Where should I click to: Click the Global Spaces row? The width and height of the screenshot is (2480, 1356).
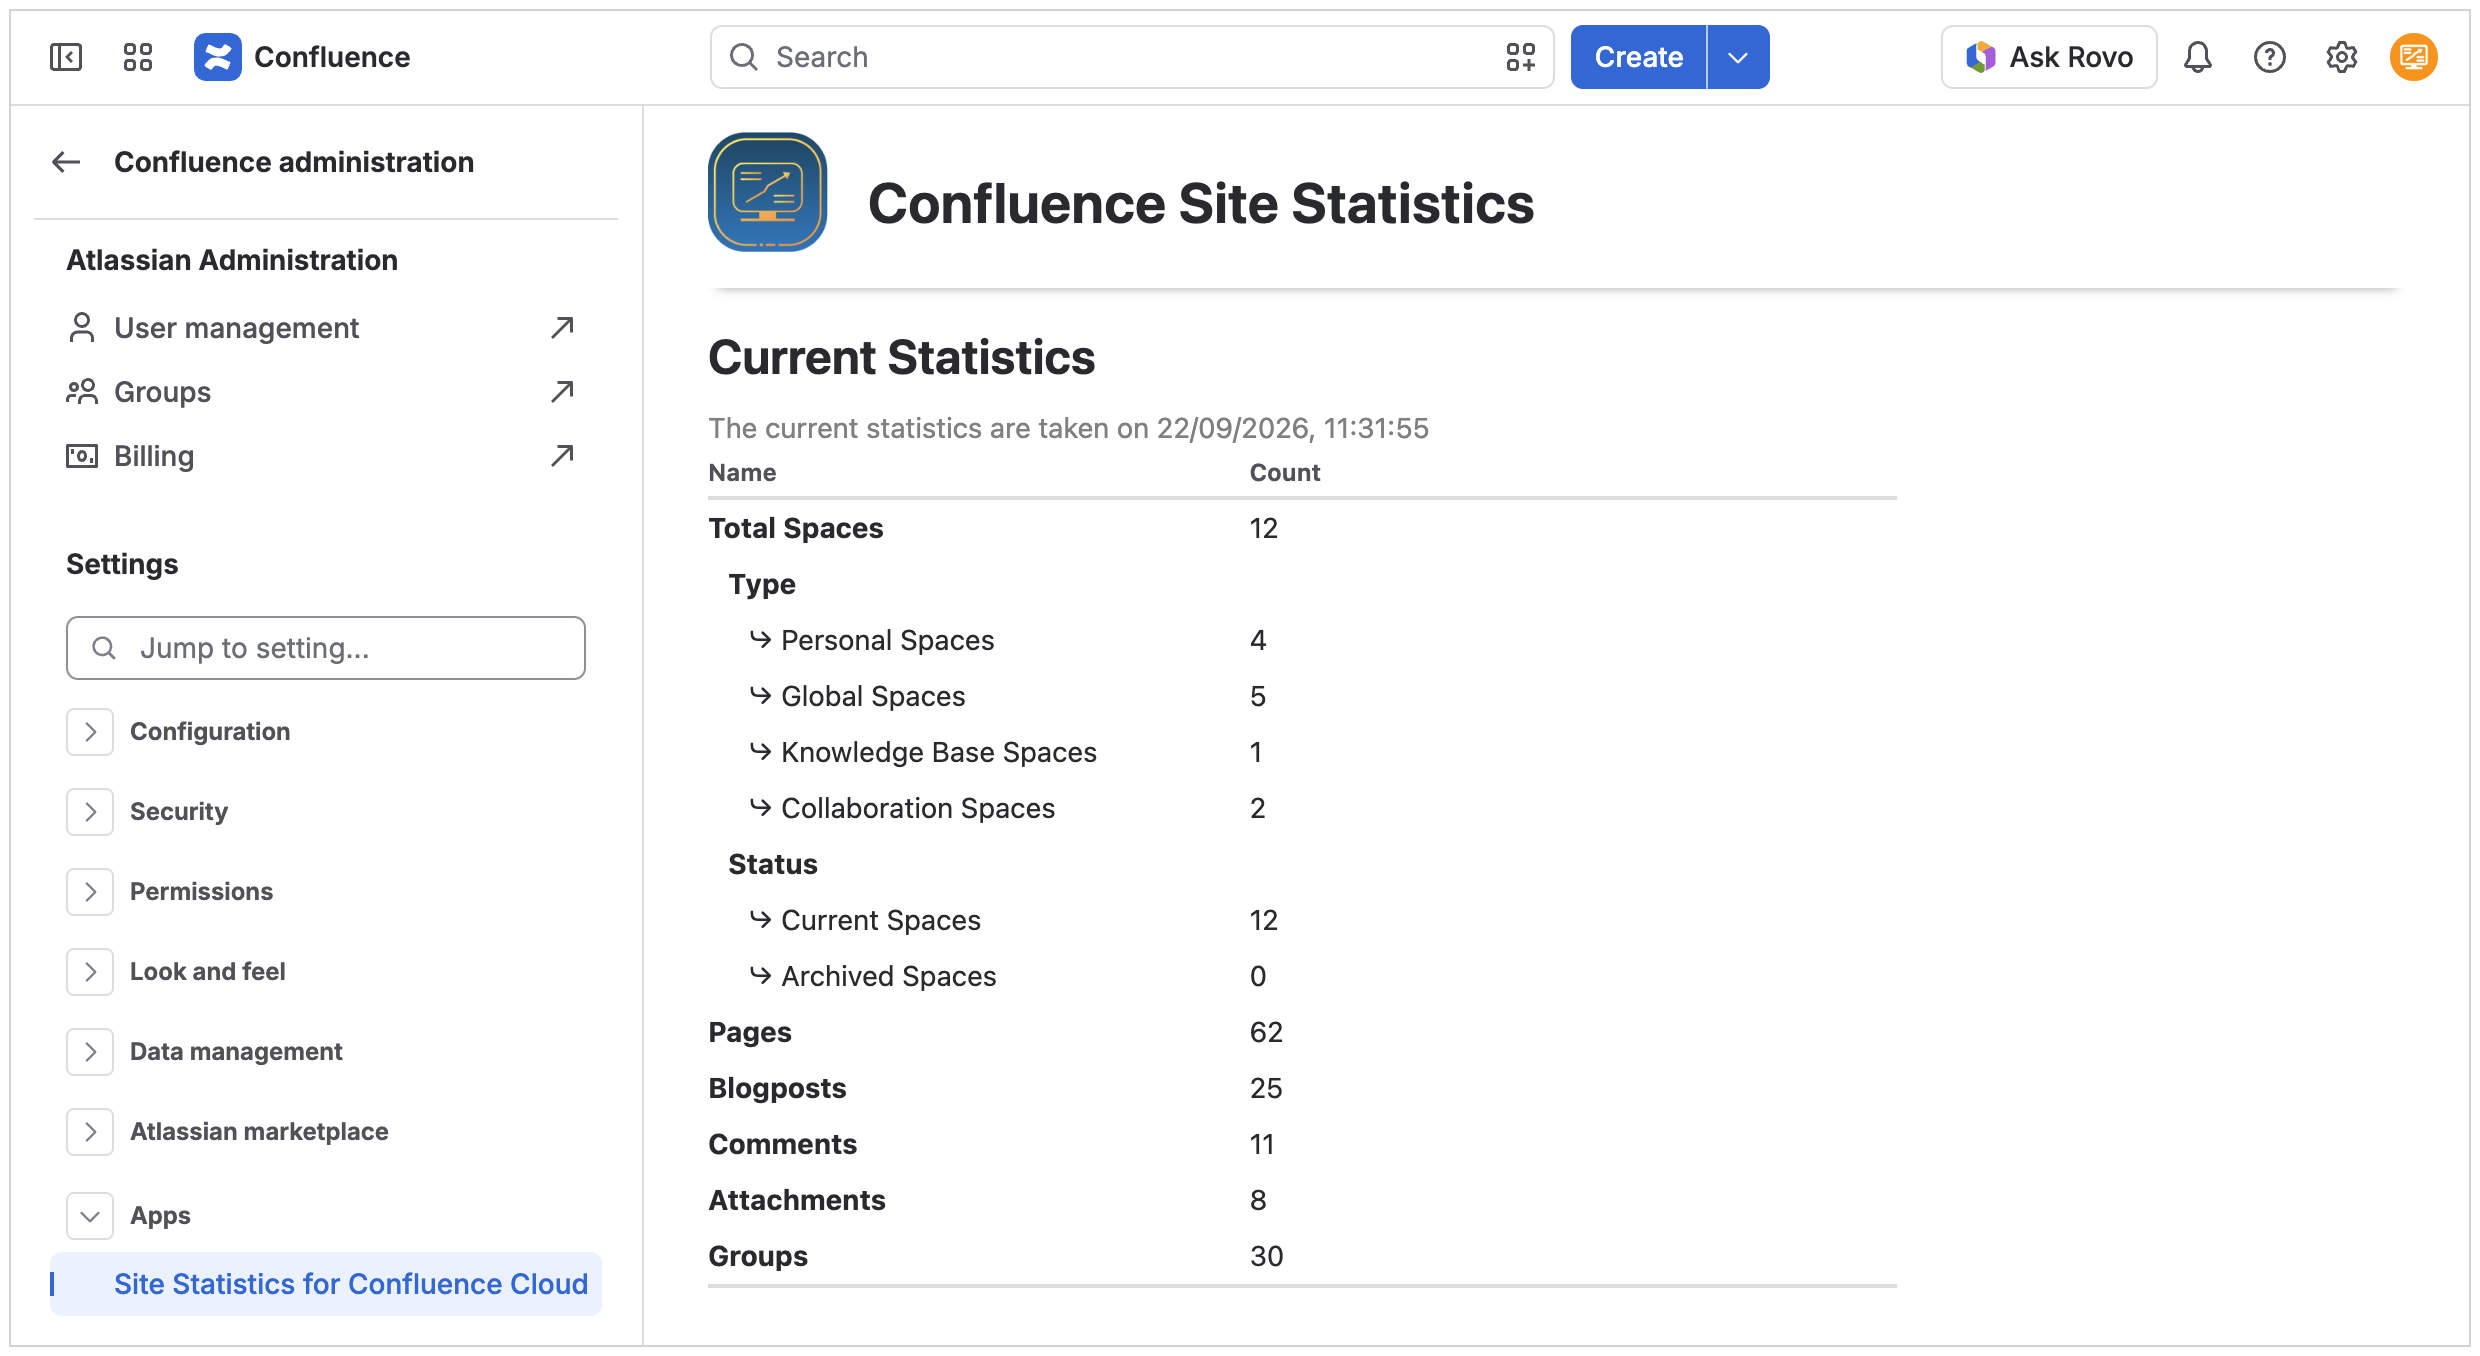point(1302,696)
